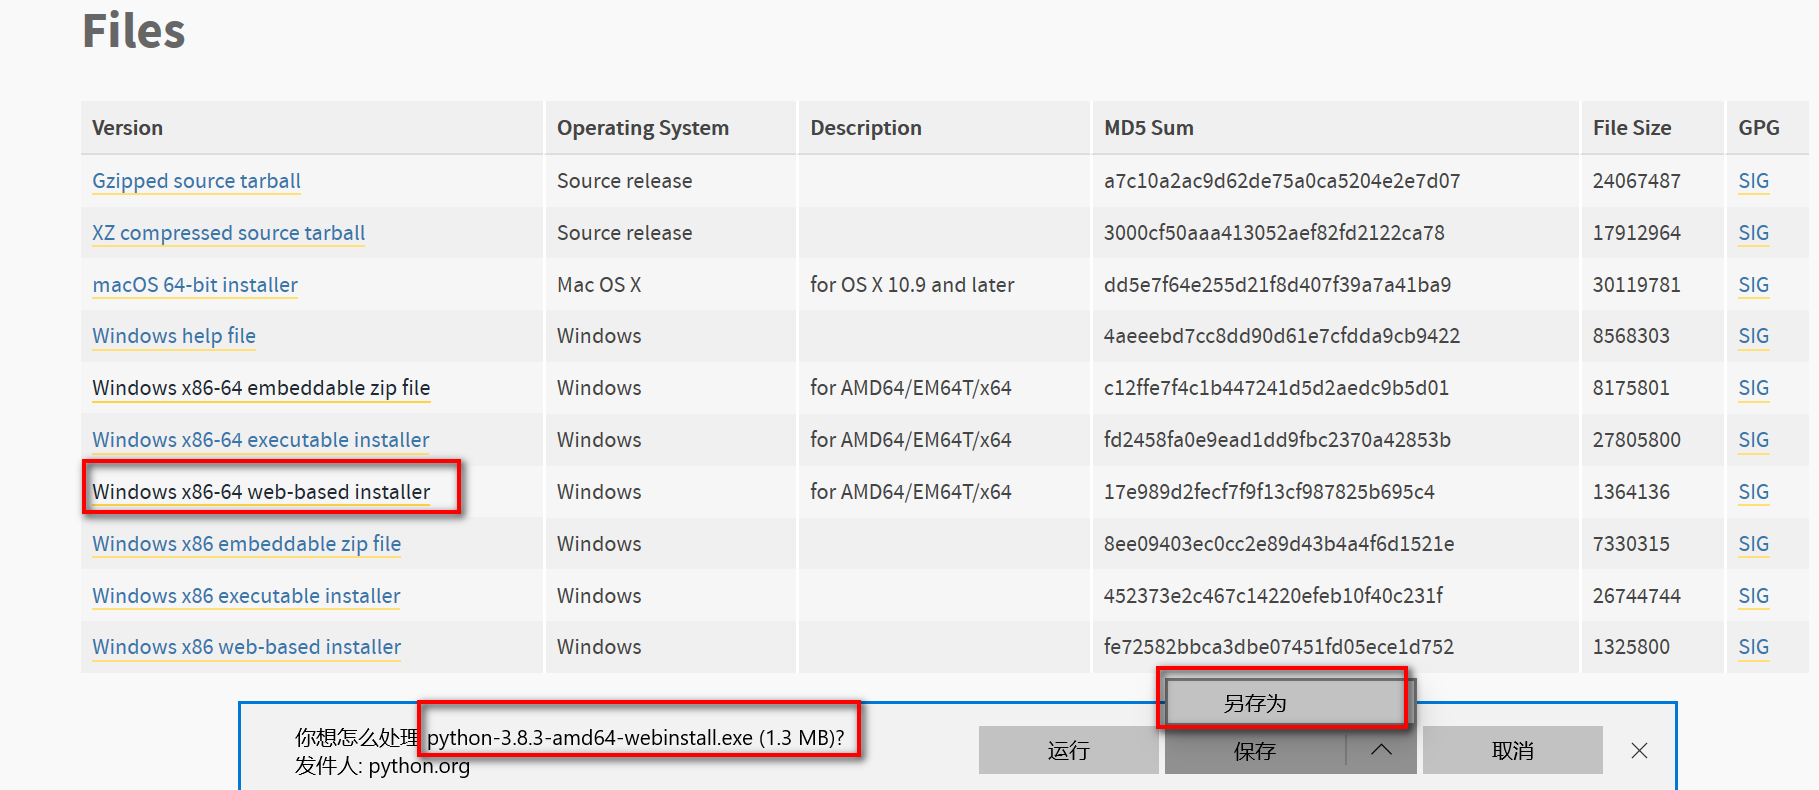
Task: Click python-3.8.3-amd64-webinstall.exe filename text
Action: coord(590,738)
